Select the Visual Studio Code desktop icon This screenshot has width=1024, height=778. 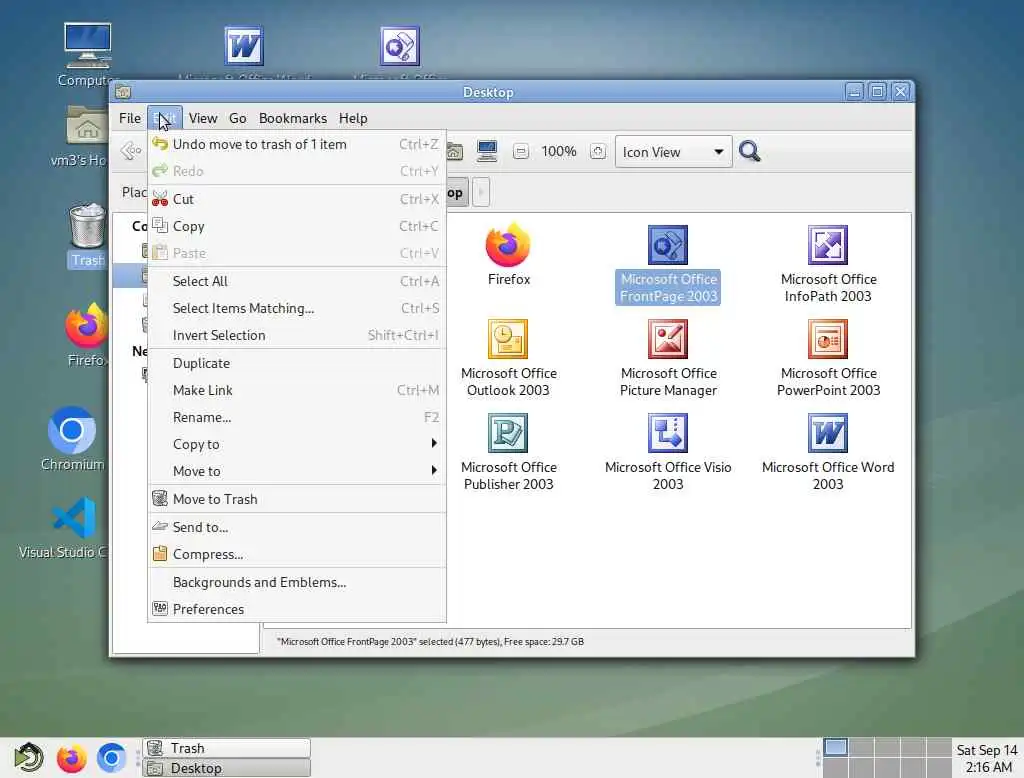pos(74,517)
